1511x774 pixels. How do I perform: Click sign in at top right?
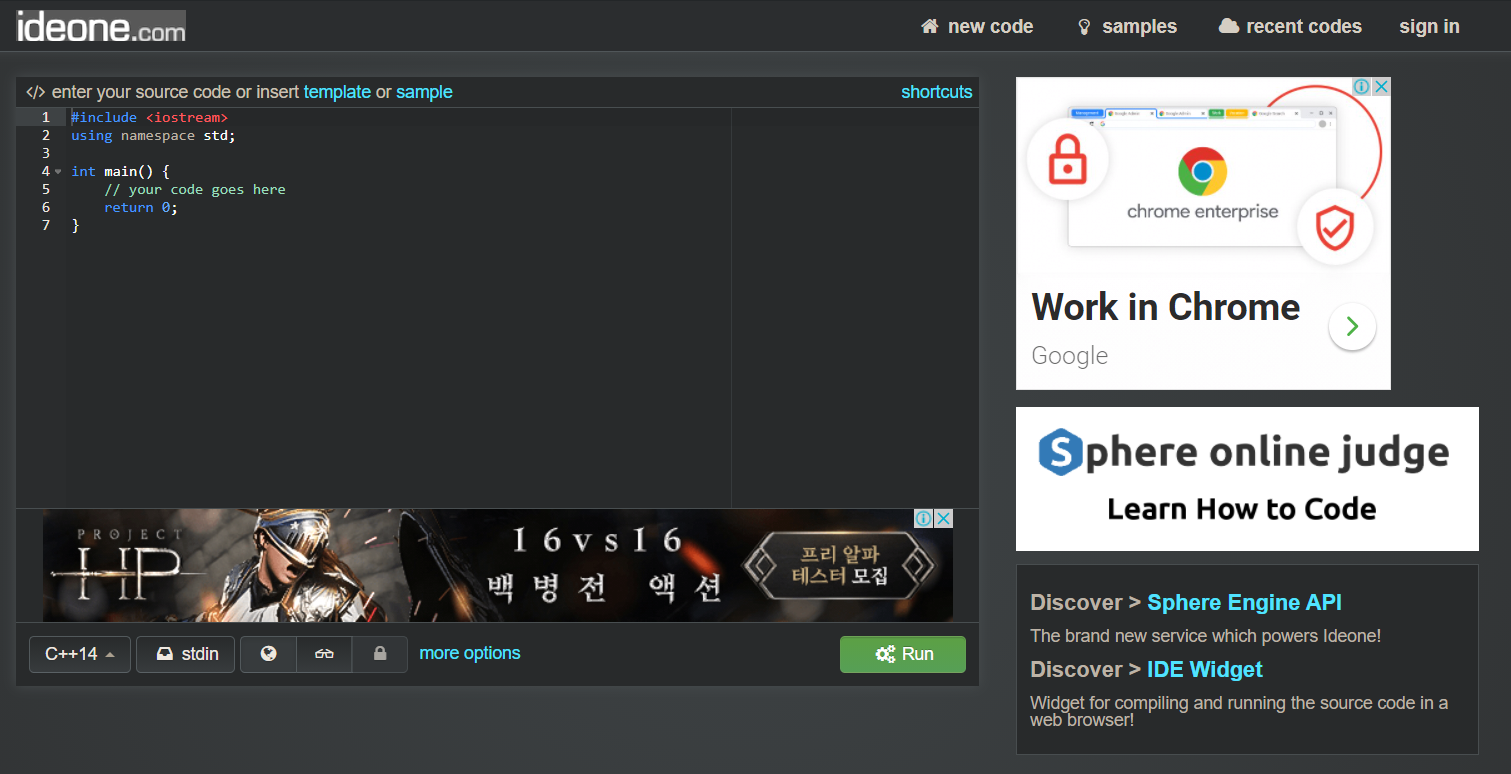pyautogui.click(x=1429, y=27)
